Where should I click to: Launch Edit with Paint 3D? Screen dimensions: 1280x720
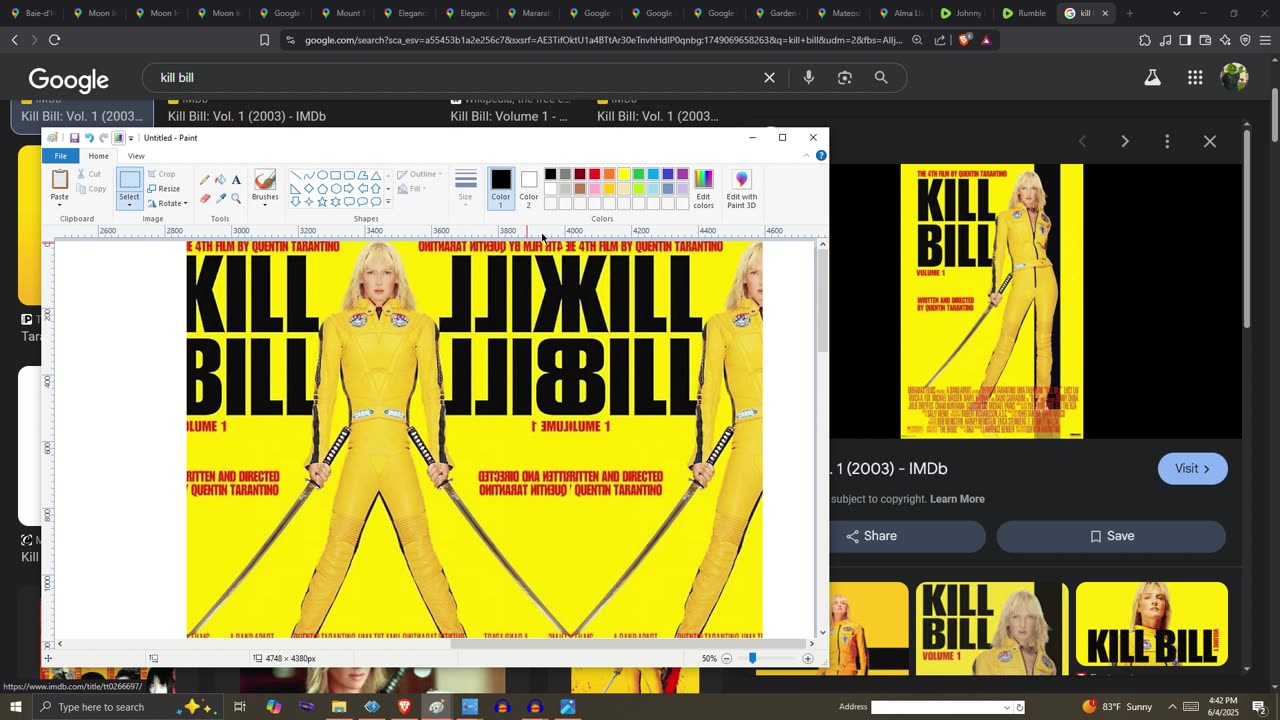tap(741, 188)
